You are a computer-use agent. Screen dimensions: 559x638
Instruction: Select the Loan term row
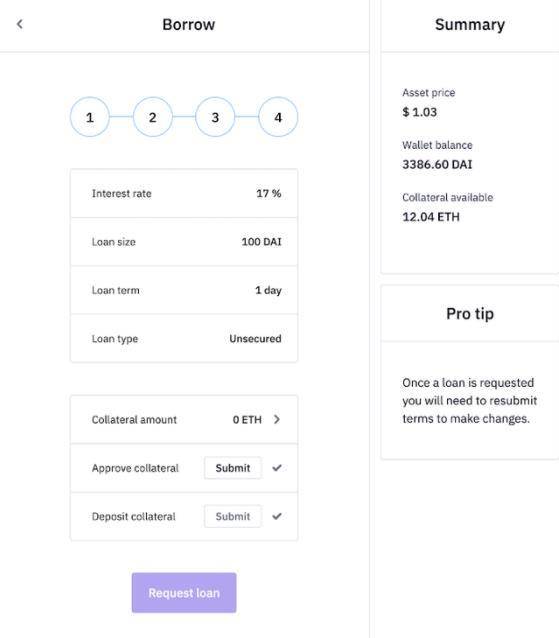tap(184, 291)
